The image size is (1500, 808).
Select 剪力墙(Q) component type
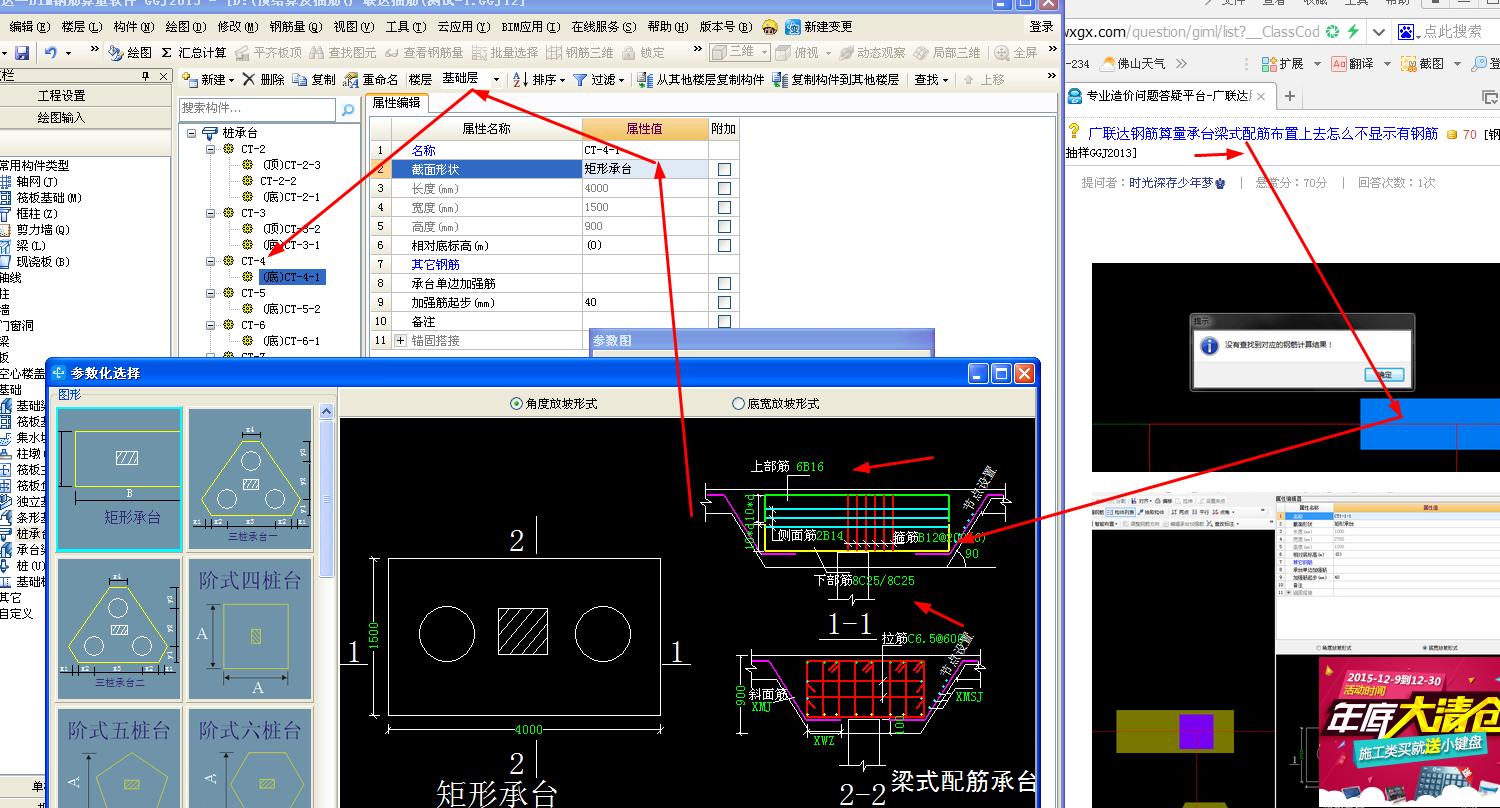[34, 229]
